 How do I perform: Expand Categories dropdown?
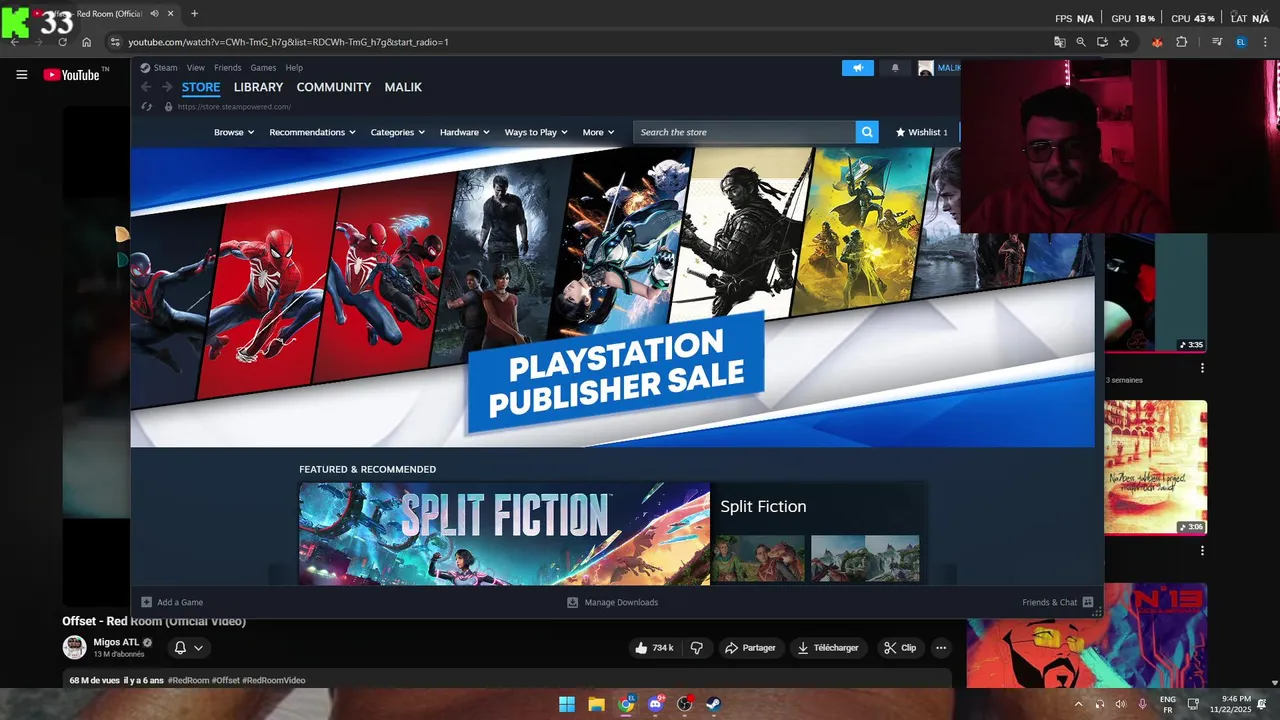(x=398, y=132)
